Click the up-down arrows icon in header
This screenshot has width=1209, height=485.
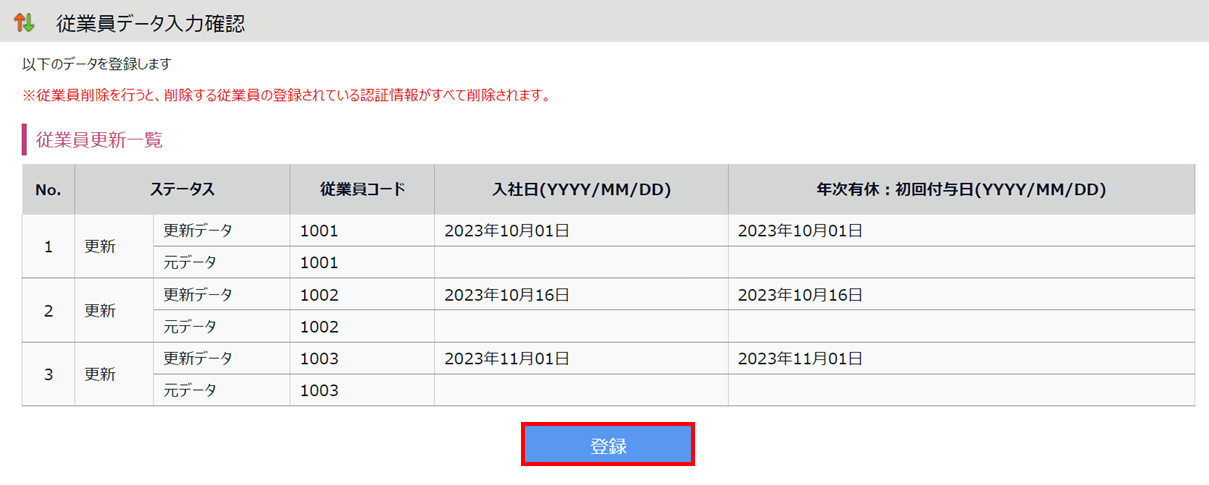coord(24,23)
